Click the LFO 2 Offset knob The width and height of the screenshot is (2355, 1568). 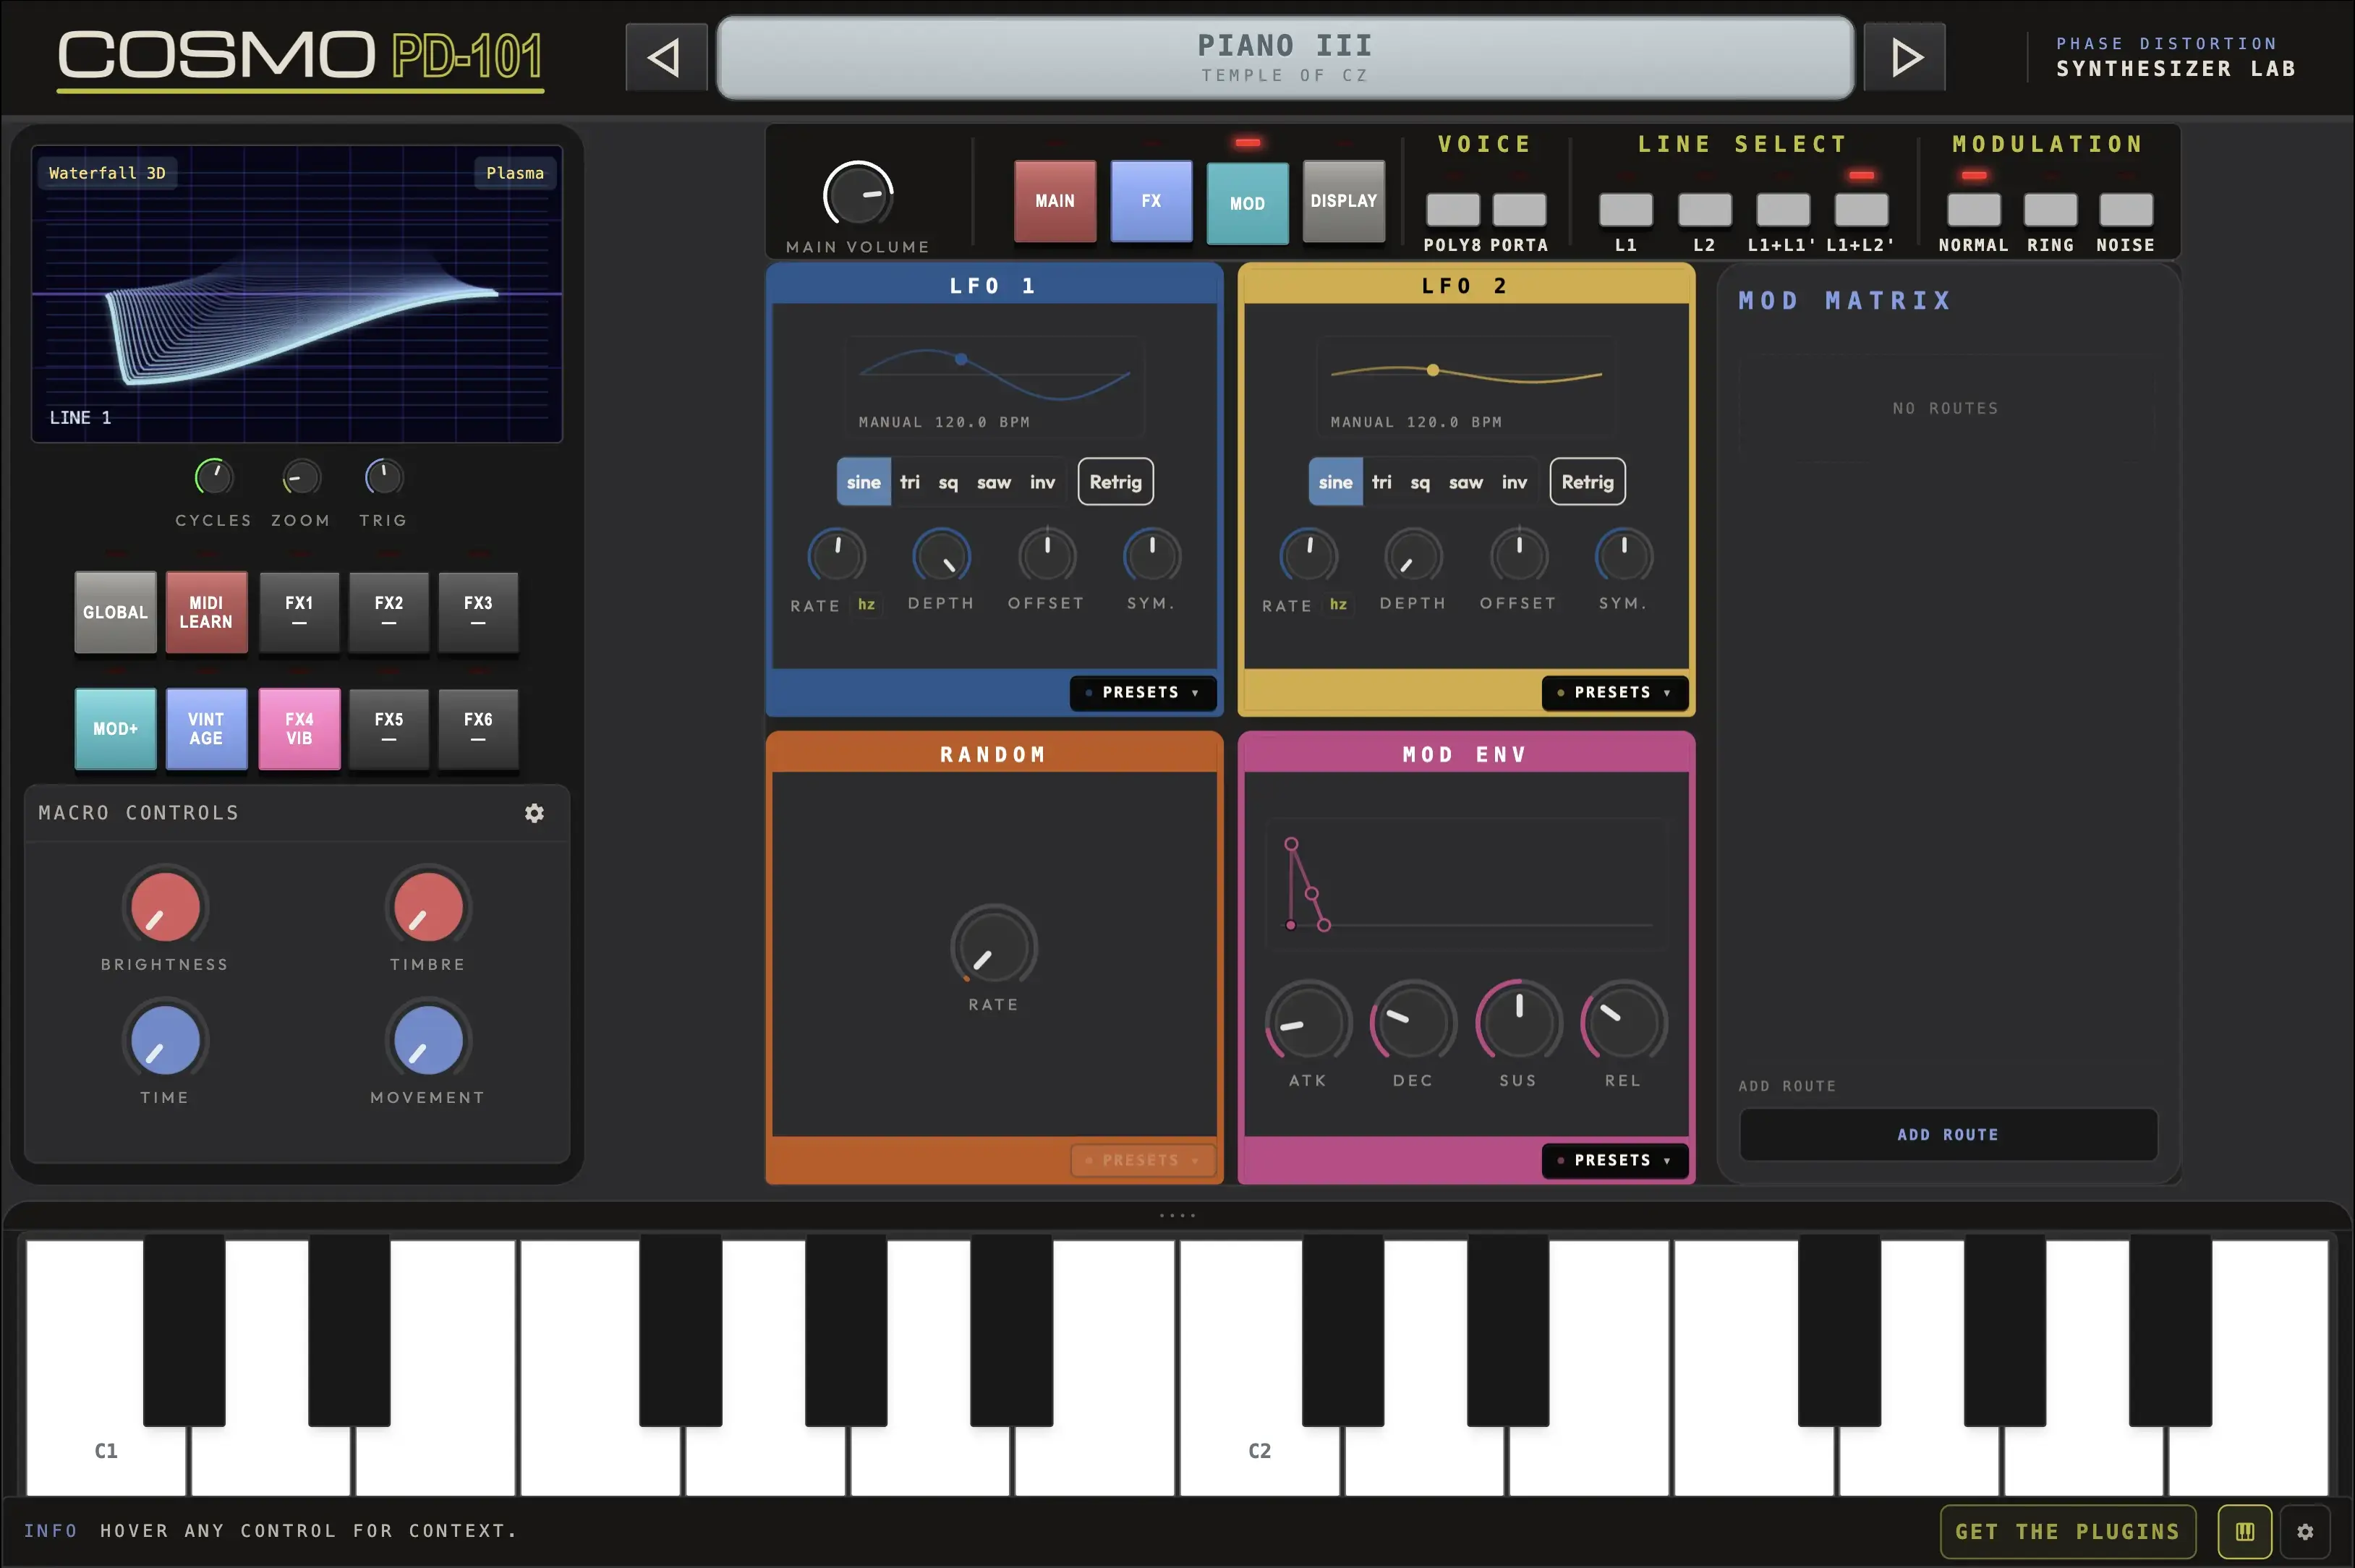[x=1519, y=555]
